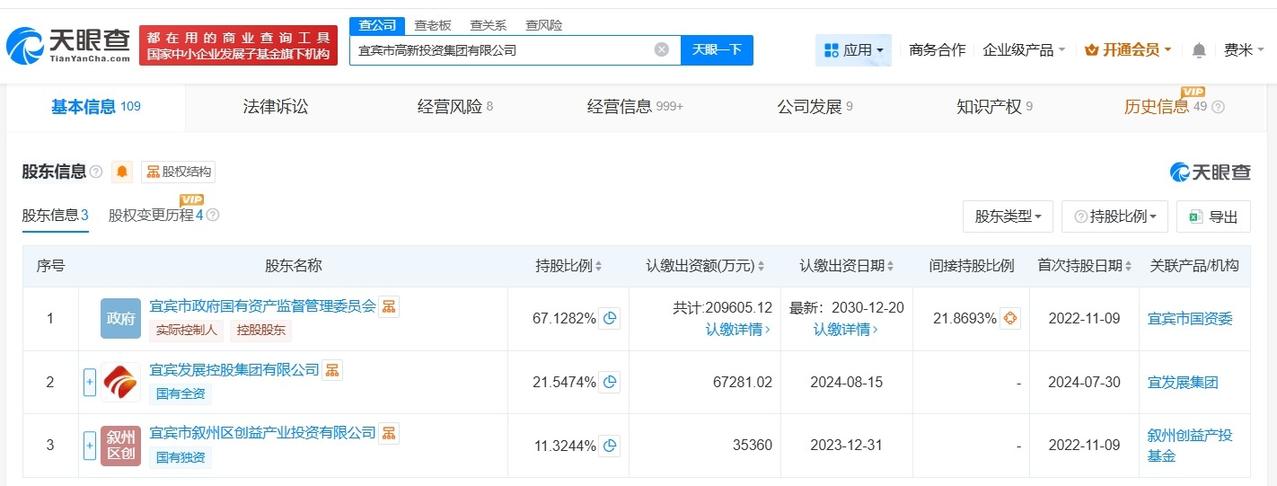Viewport: 1277px width, 486px height.
Task: Open the 叙州创益产投基金 related link
Action: [x=1190, y=445]
